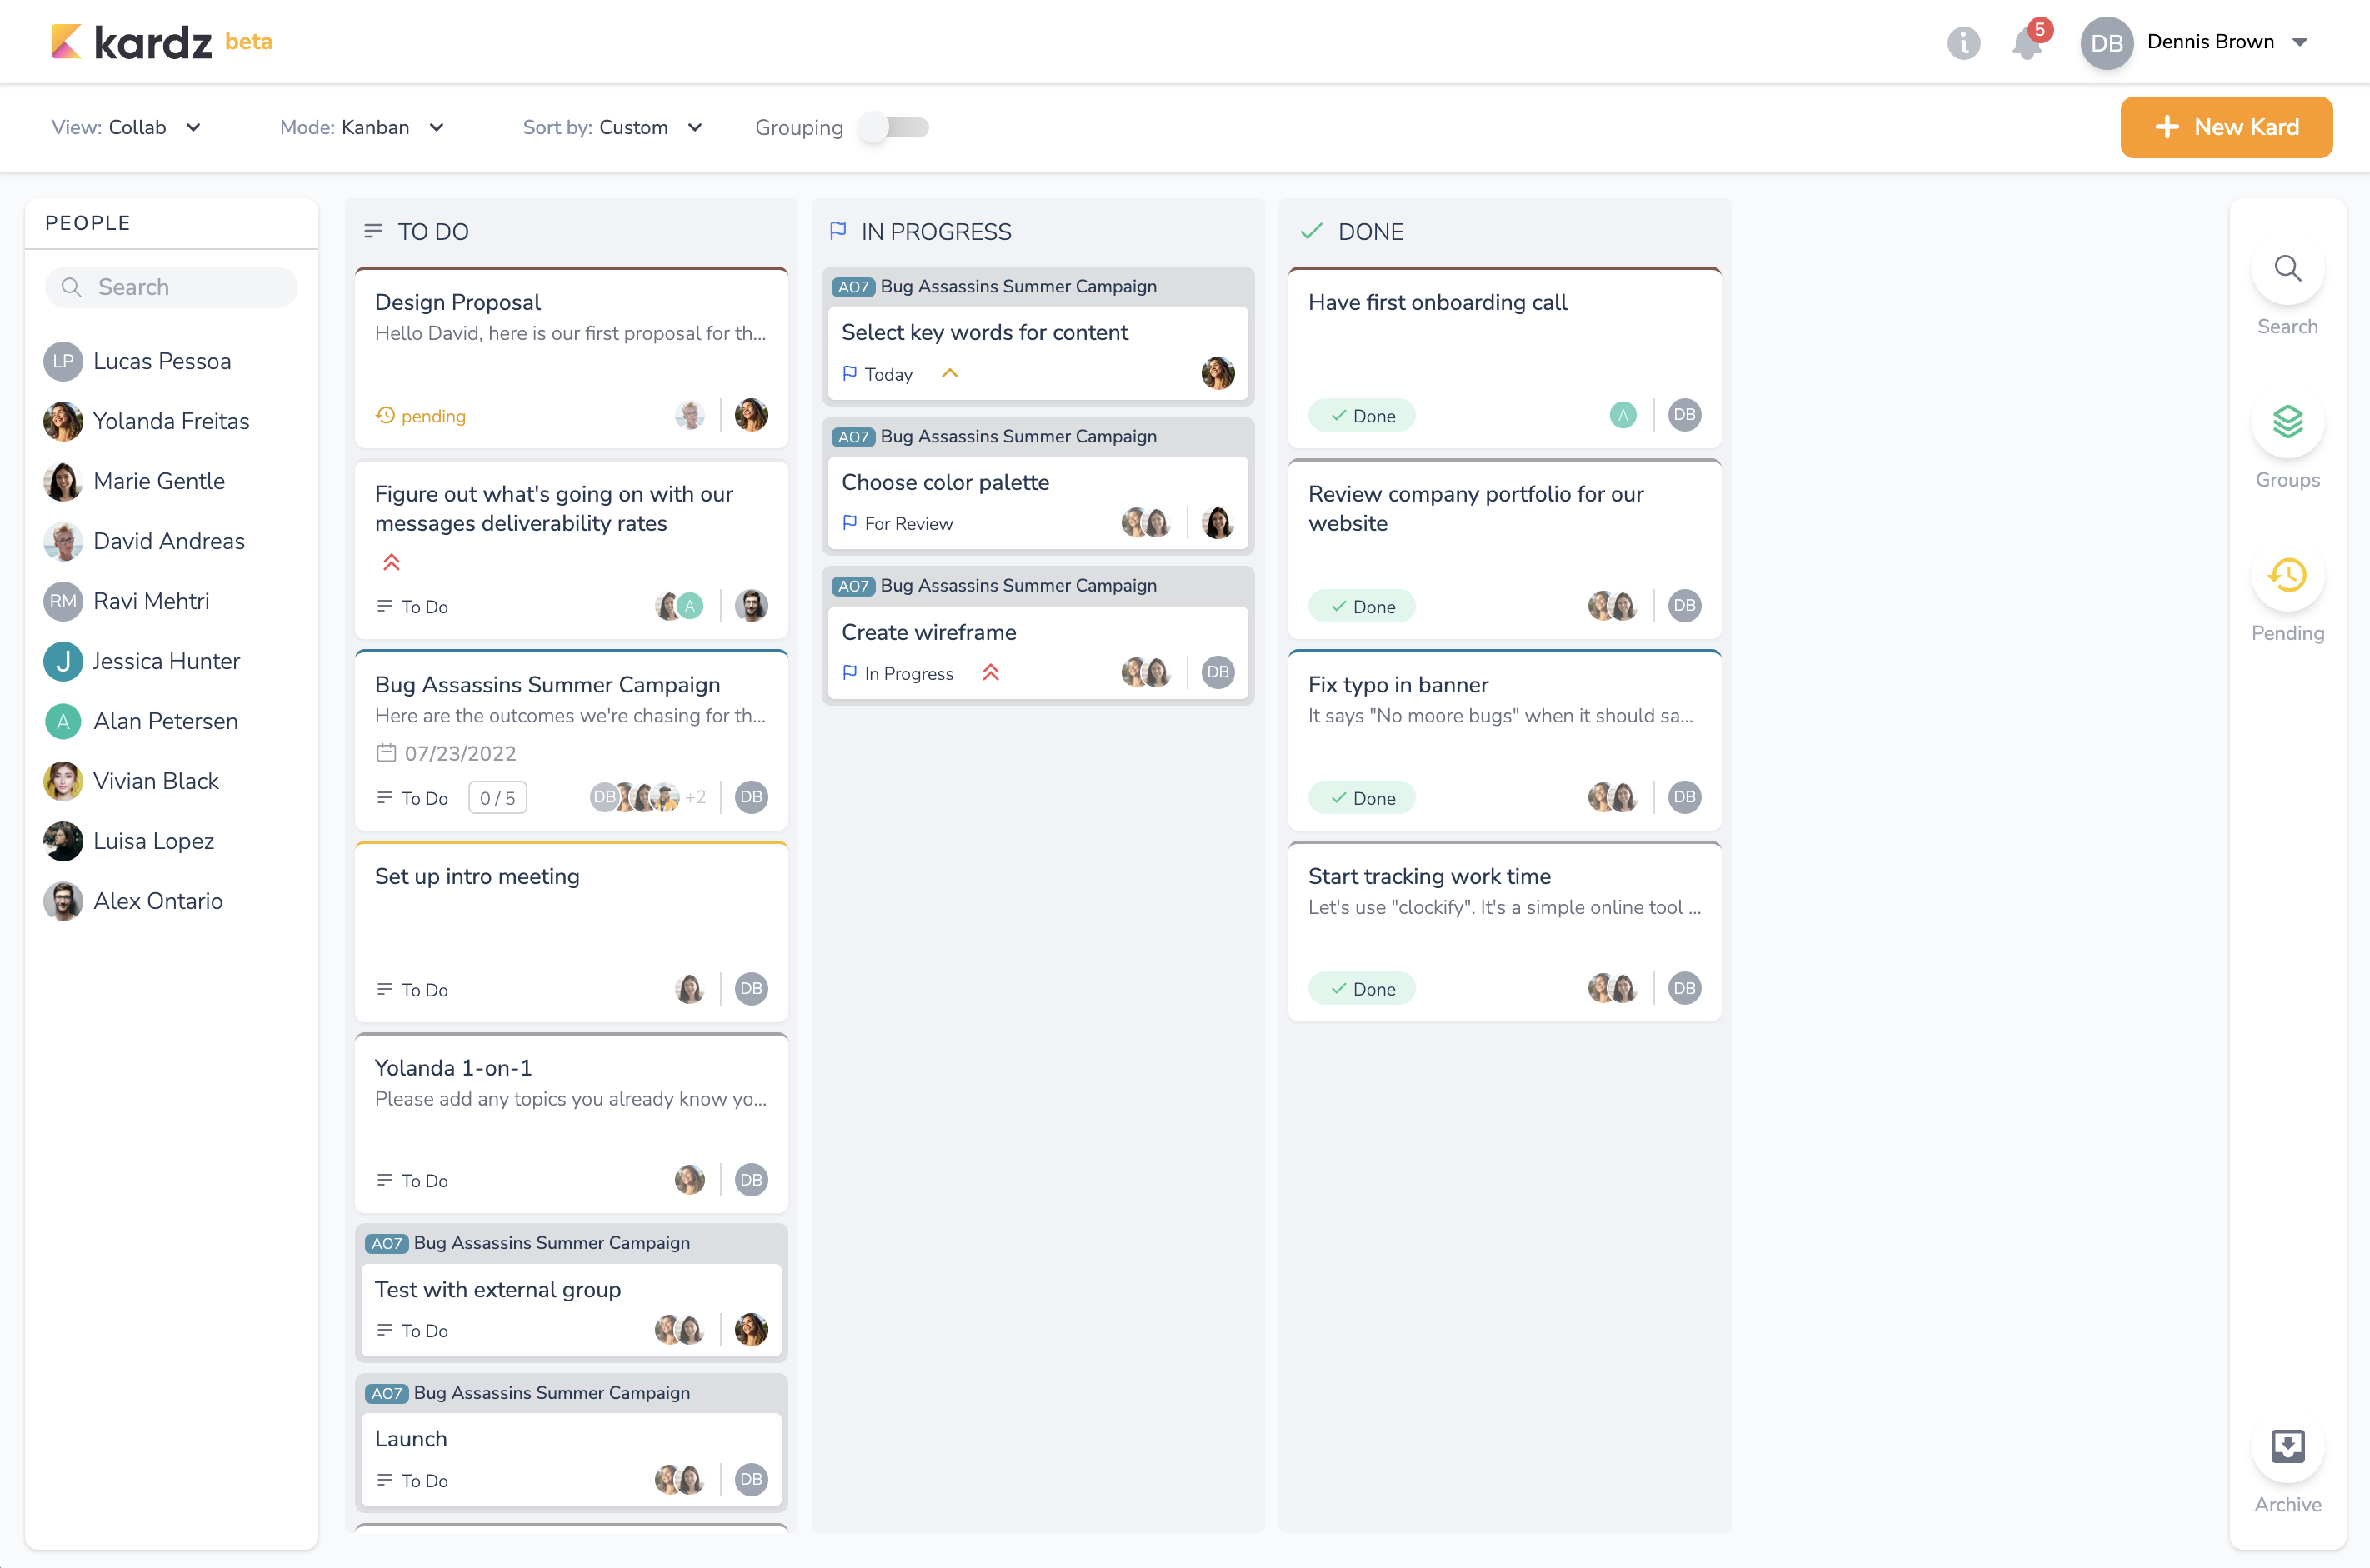Click Ravi Mehtri RM avatar
The height and width of the screenshot is (1568, 2370).
(x=63, y=601)
